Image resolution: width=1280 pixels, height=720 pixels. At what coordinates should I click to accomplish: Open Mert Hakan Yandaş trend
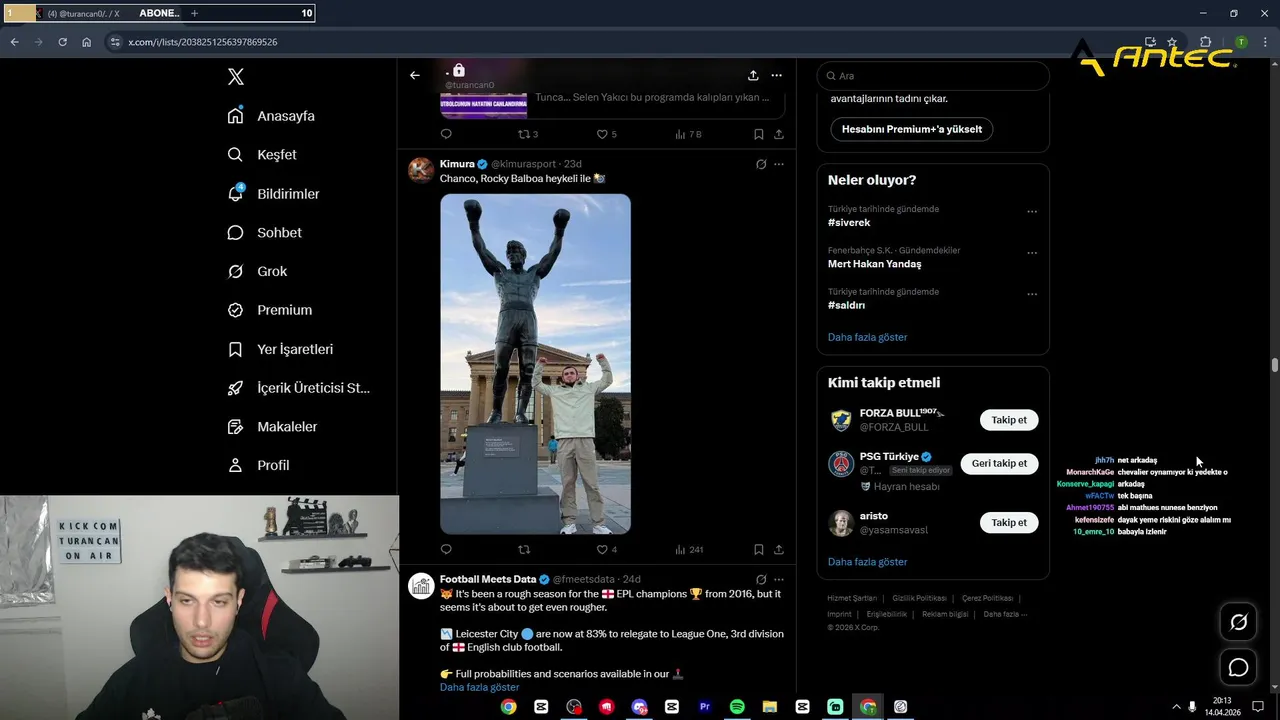point(874,264)
